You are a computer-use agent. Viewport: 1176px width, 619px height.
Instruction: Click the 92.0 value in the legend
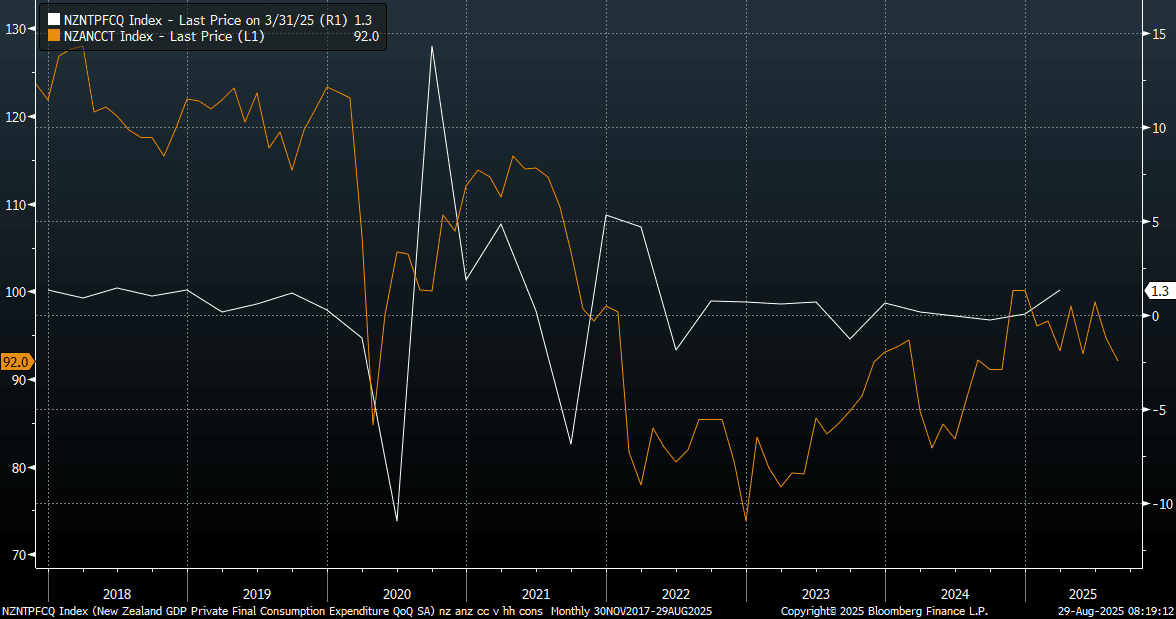point(366,36)
